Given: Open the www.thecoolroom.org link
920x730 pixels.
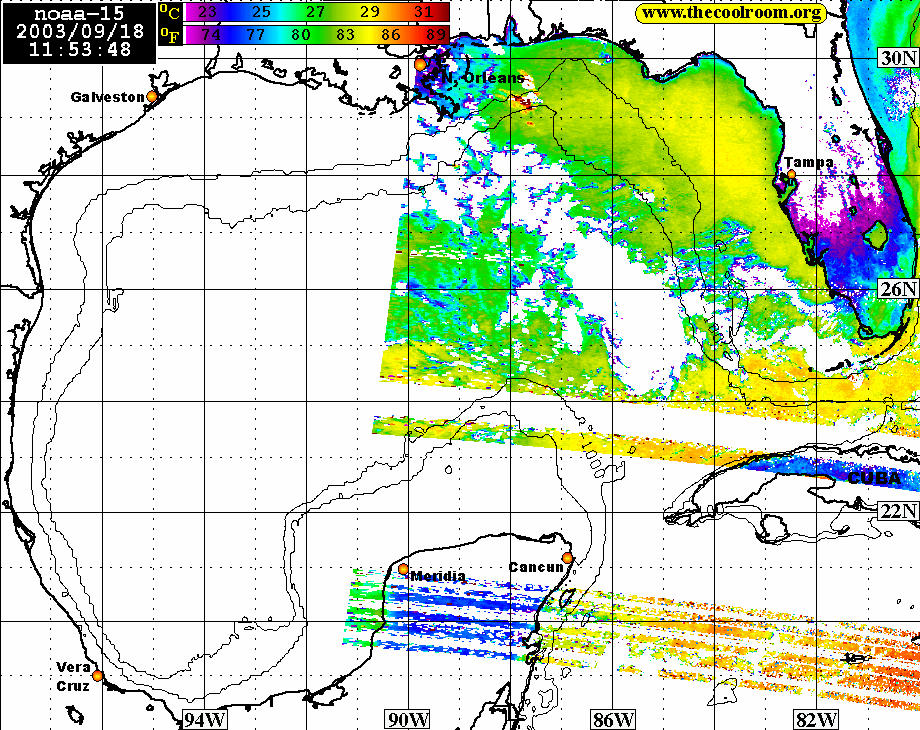Looking at the screenshot, I should pos(731,13).
